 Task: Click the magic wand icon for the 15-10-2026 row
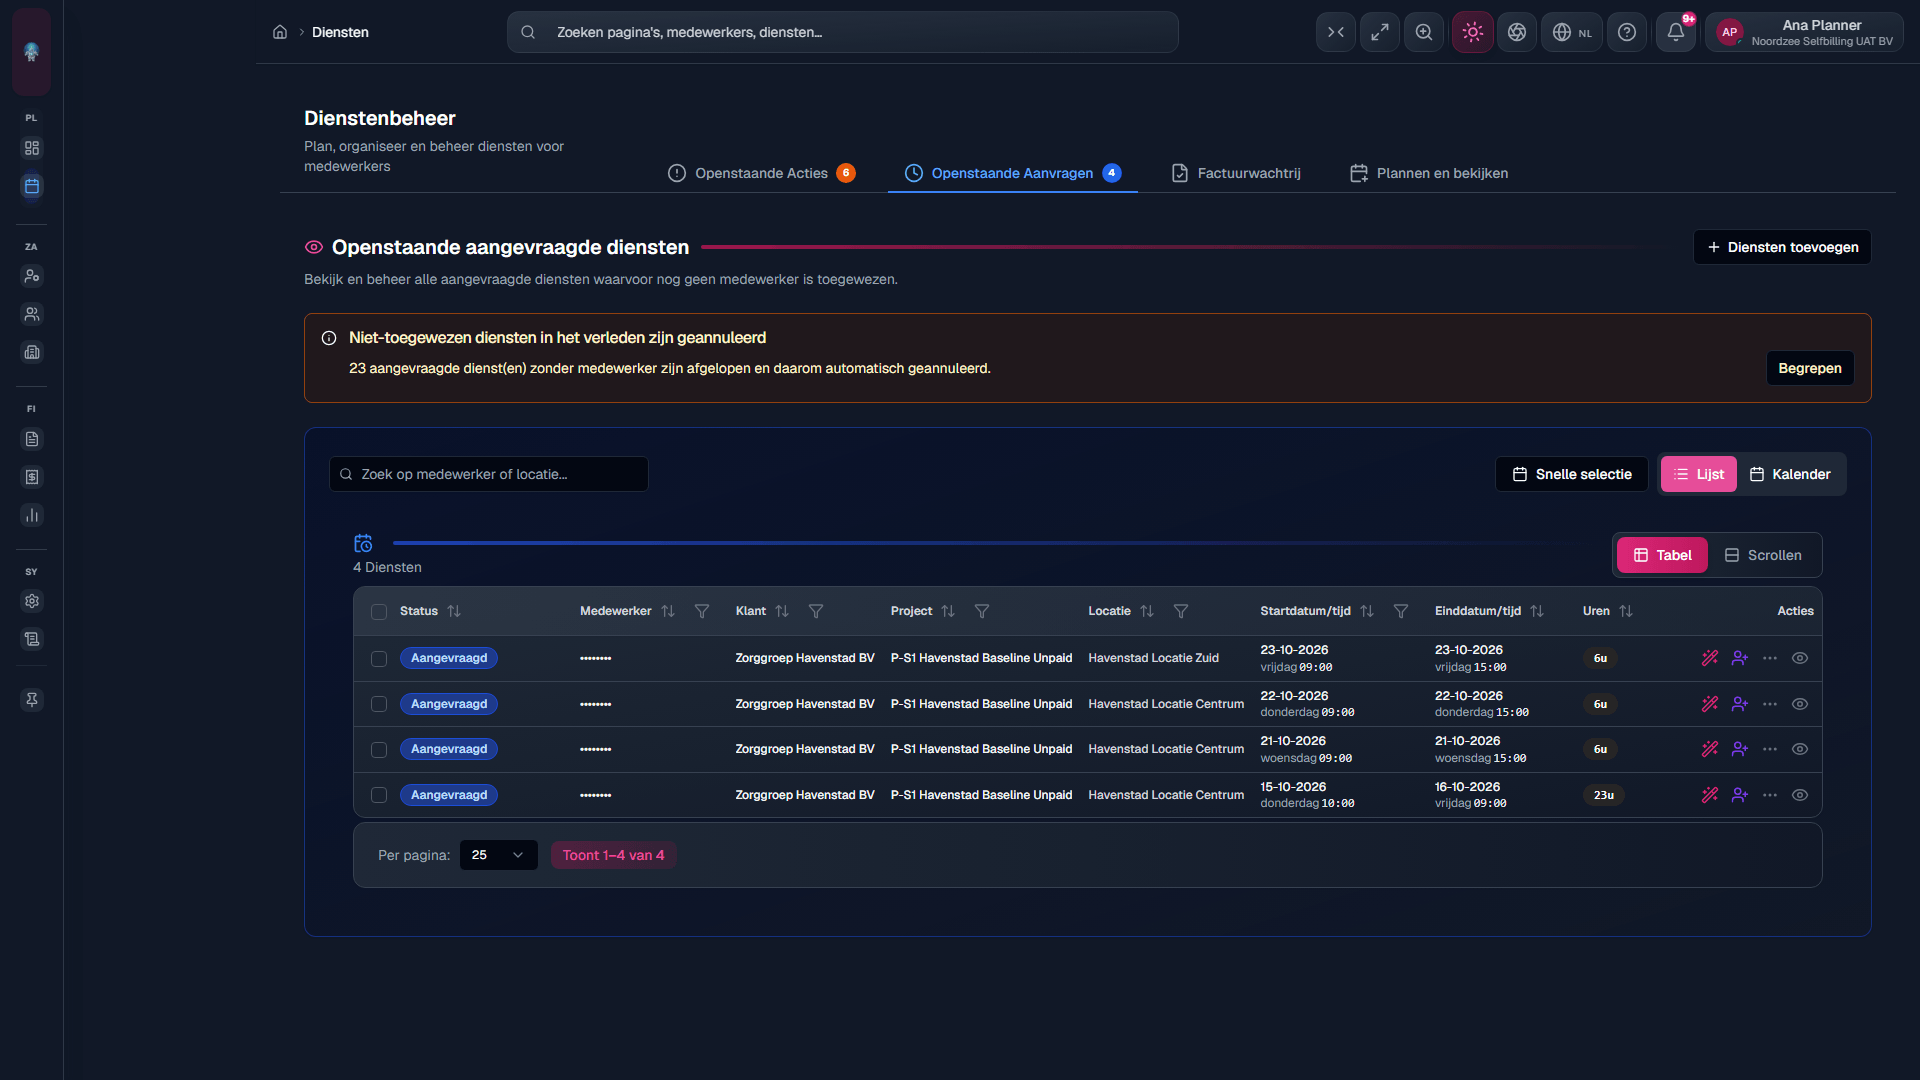(x=1710, y=795)
